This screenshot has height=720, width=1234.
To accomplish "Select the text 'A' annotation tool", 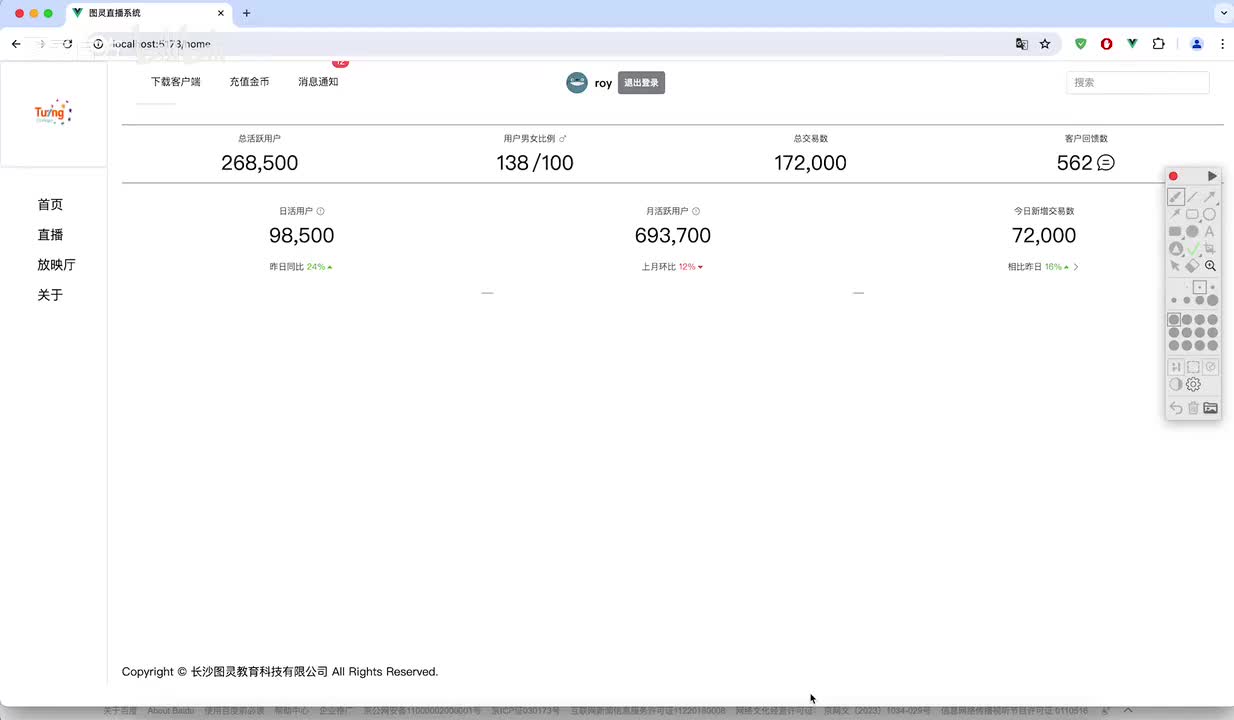I will (1209, 231).
